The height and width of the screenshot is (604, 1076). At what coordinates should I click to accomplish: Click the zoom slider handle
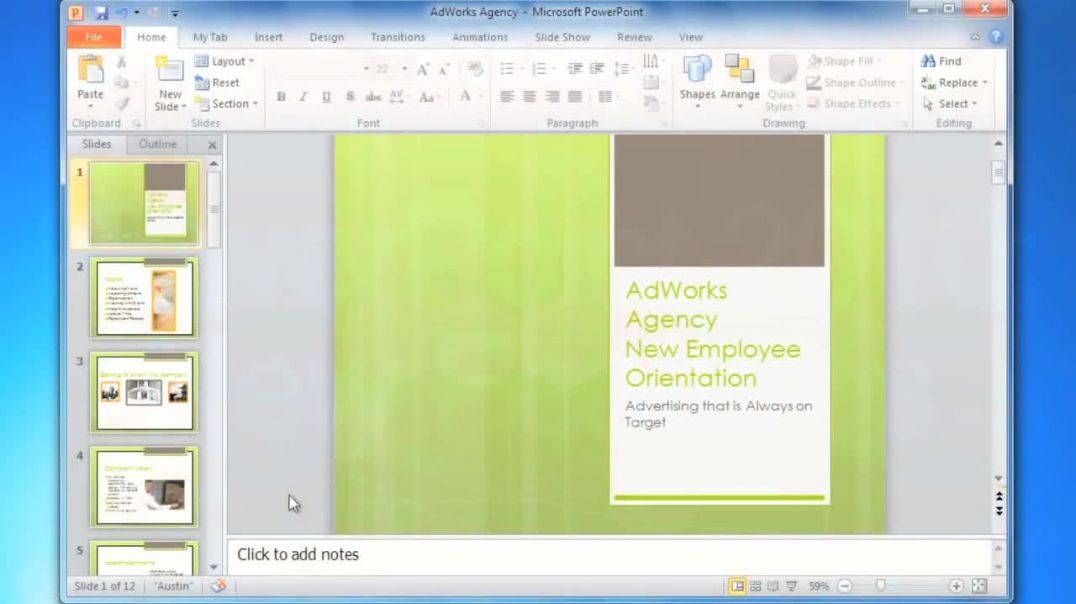pyautogui.click(x=880, y=585)
